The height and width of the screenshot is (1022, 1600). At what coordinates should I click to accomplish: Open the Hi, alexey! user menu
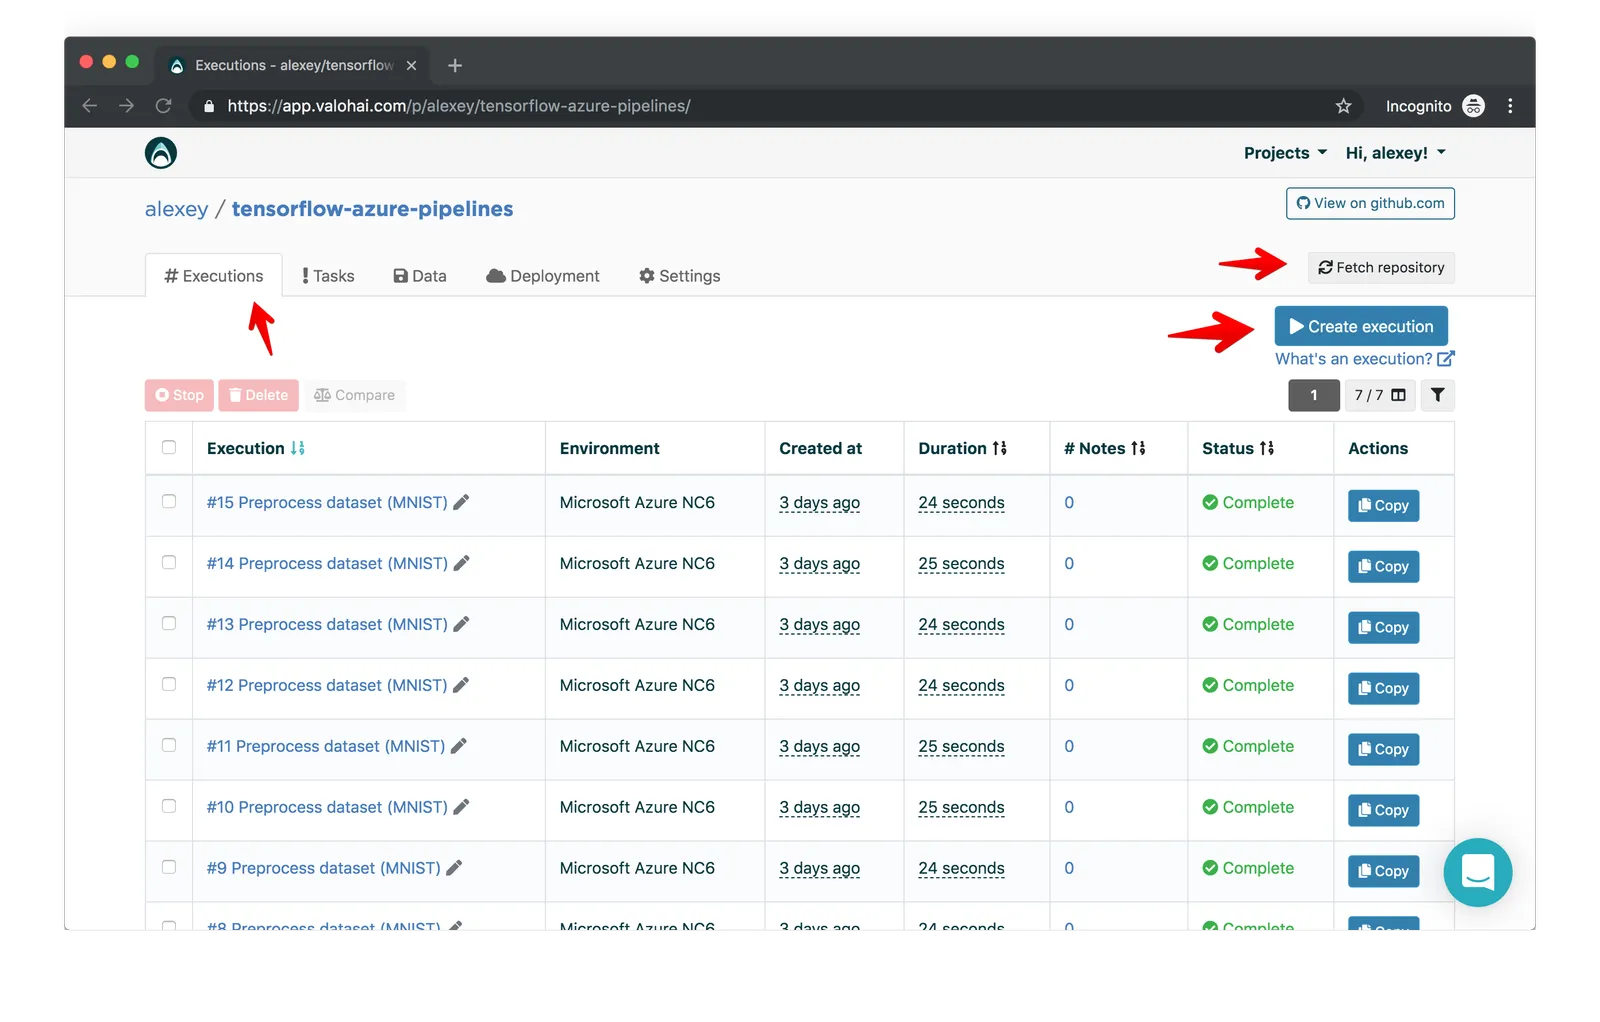pyautogui.click(x=1396, y=153)
